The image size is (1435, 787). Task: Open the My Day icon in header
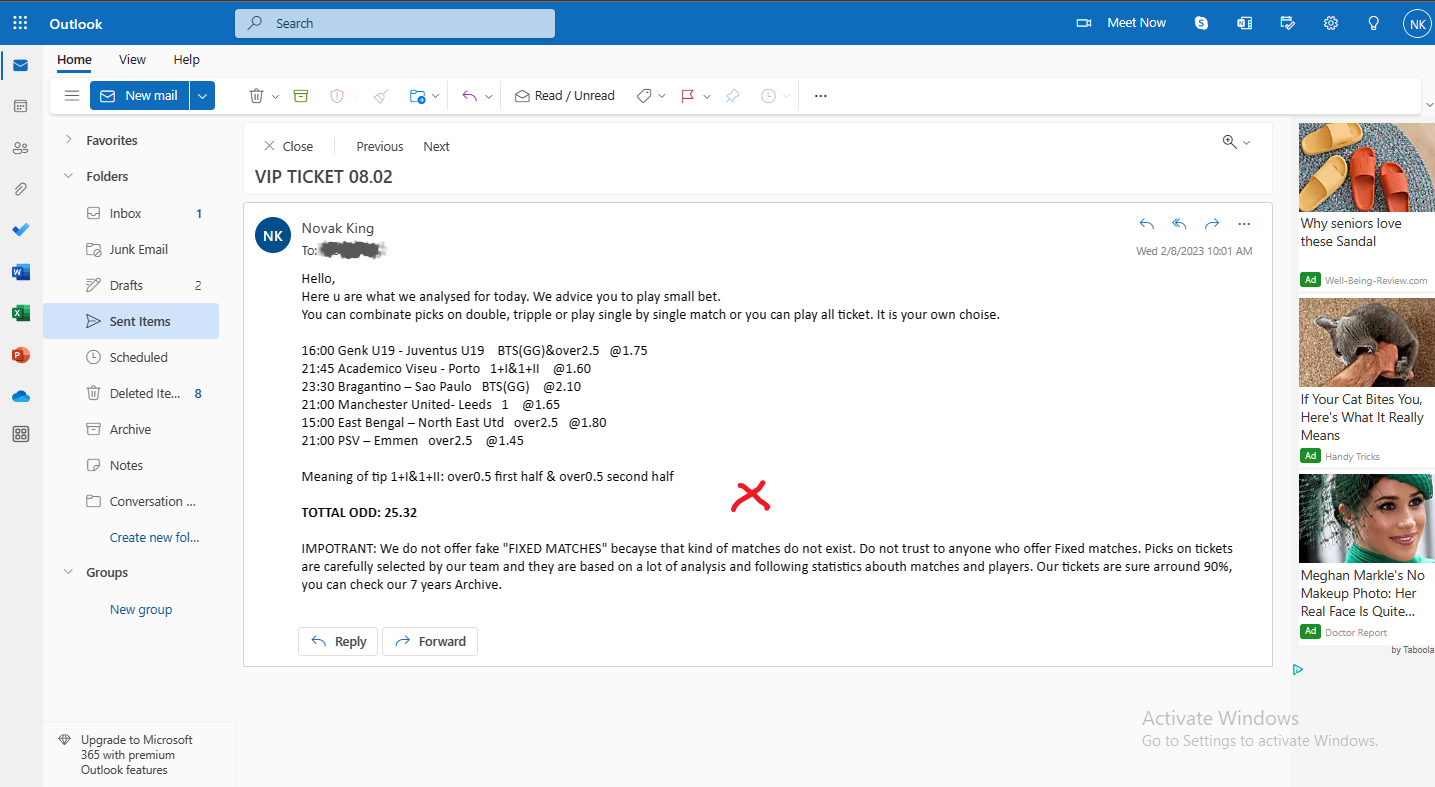pos(1288,23)
